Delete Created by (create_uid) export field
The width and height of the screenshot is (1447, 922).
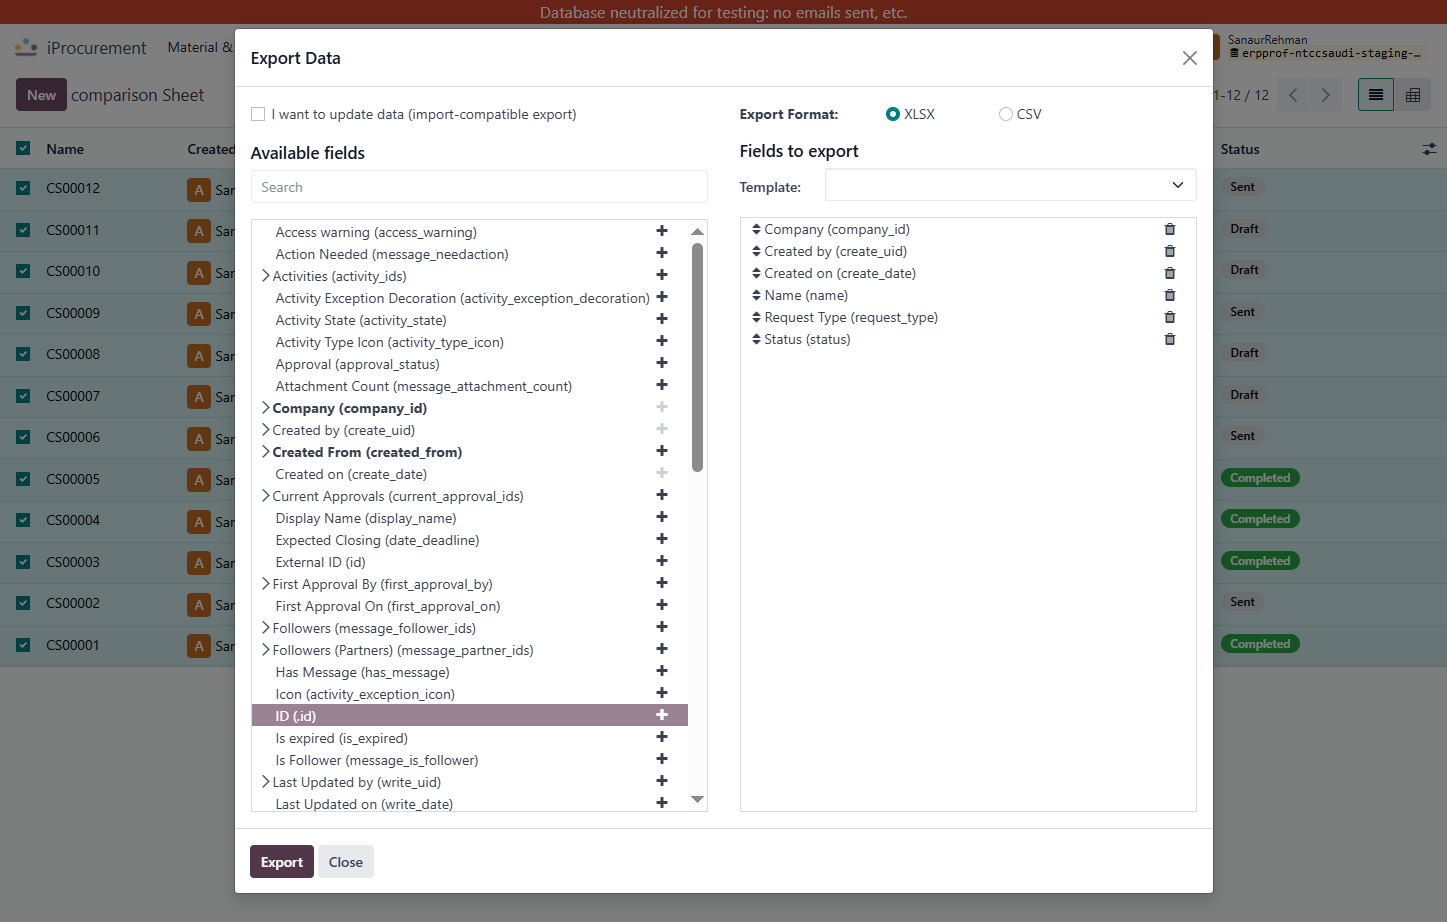click(x=1170, y=251)
